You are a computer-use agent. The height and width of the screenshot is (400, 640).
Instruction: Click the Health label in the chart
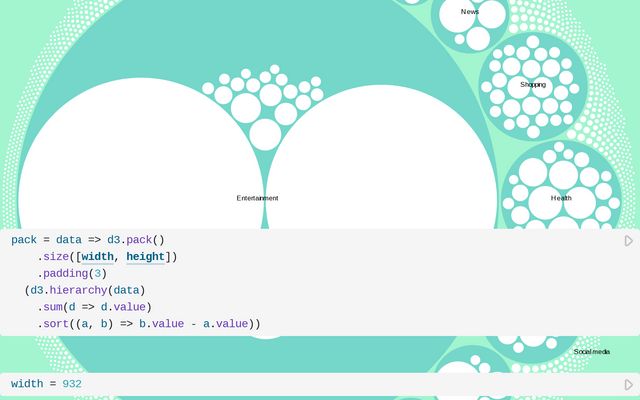click(x=561, y=198)
